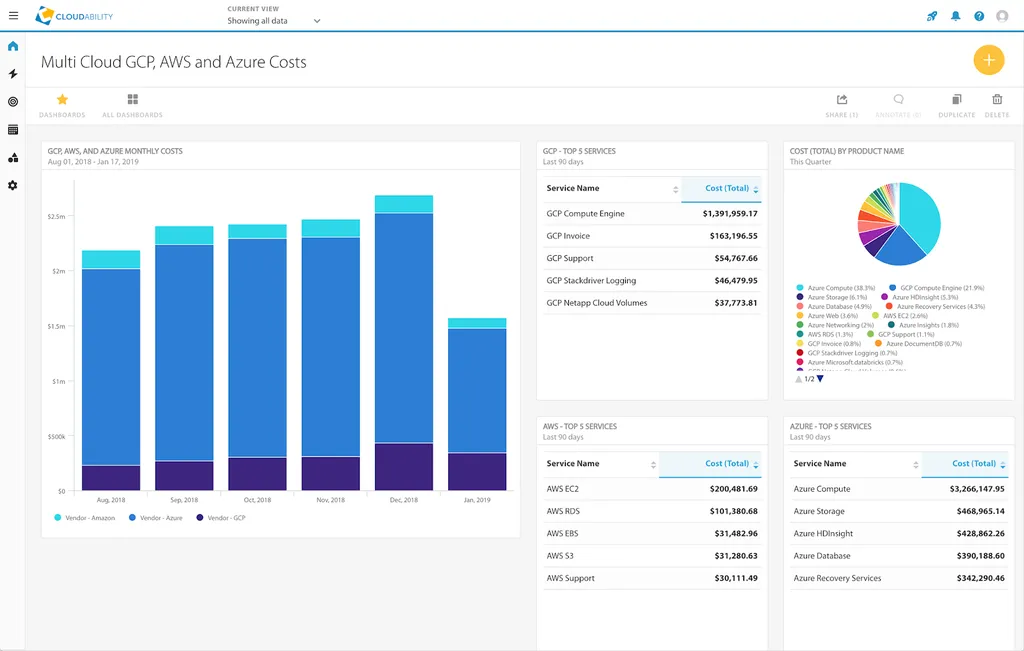Screen dimensions: 1024x651
Task: Toggle the Vendor - Azure legend series
Action: (155, 518)
